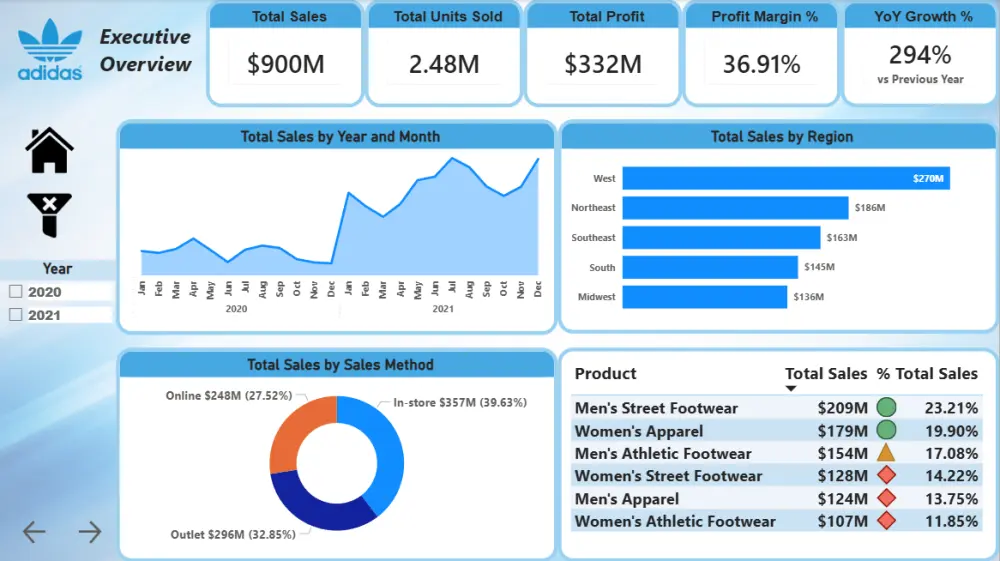Select the South region bar

(x=710, y=267)
